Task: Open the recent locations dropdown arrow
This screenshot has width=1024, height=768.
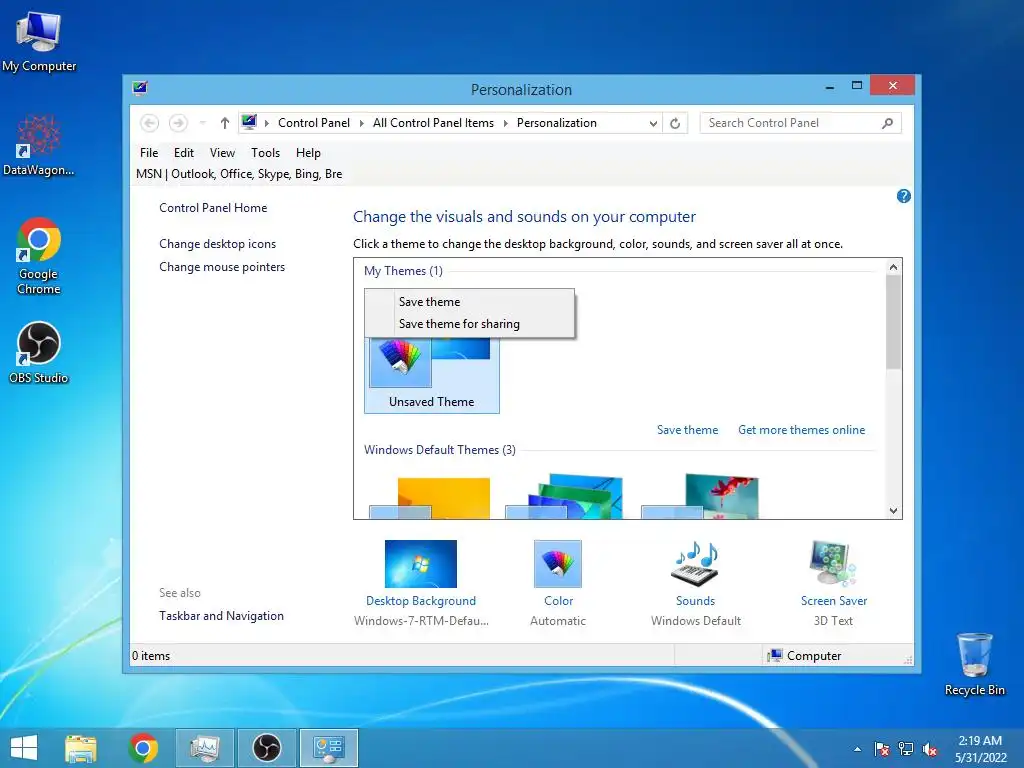Action: 202,123
